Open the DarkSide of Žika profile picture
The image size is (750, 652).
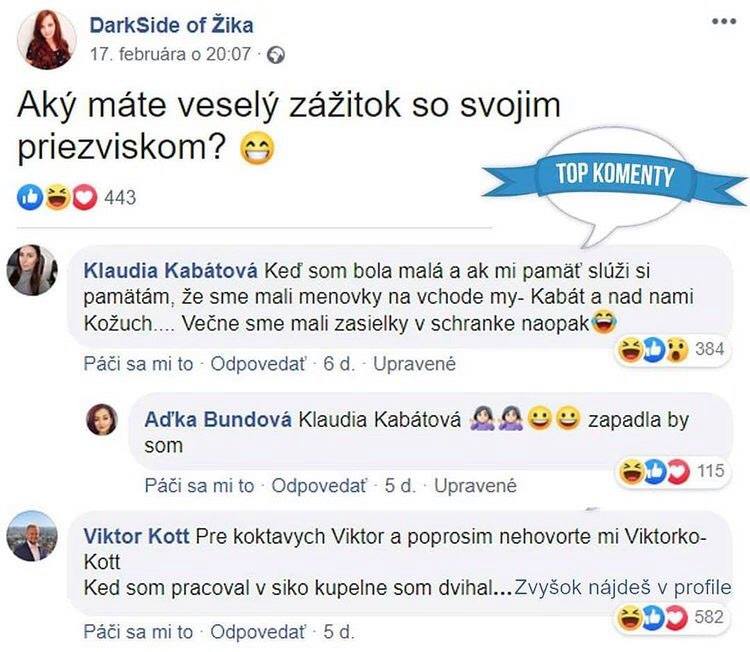click(x=46, y=39)
